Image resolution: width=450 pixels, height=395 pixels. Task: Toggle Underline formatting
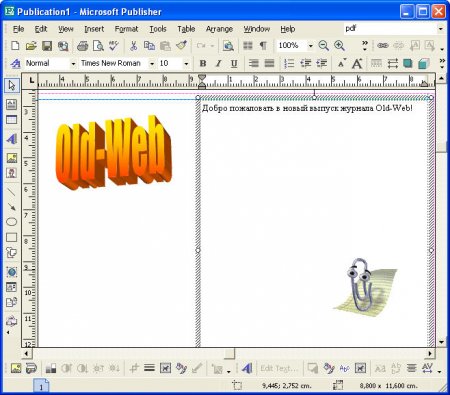(x=234, y=63)
